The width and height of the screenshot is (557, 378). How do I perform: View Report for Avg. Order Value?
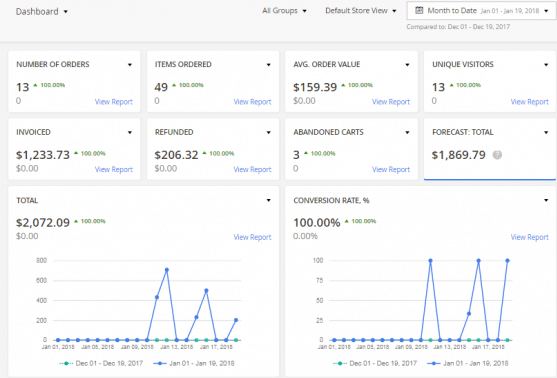391,102
